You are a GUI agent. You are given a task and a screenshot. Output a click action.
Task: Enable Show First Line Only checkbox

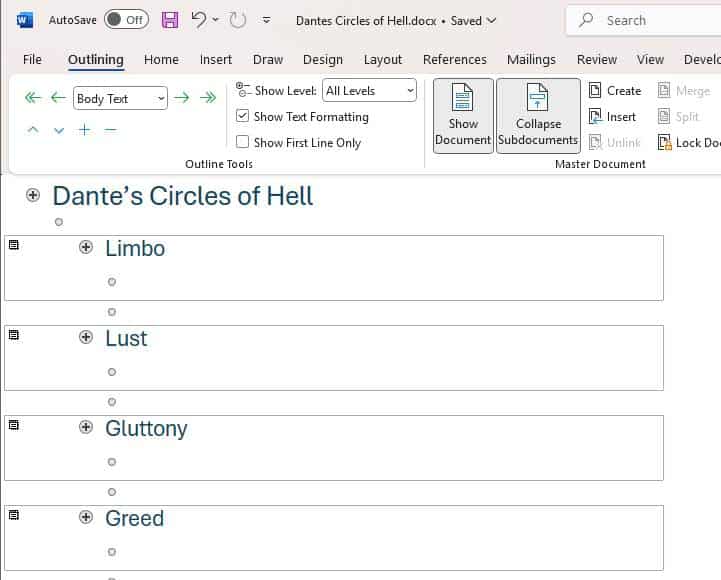[242, 143]
